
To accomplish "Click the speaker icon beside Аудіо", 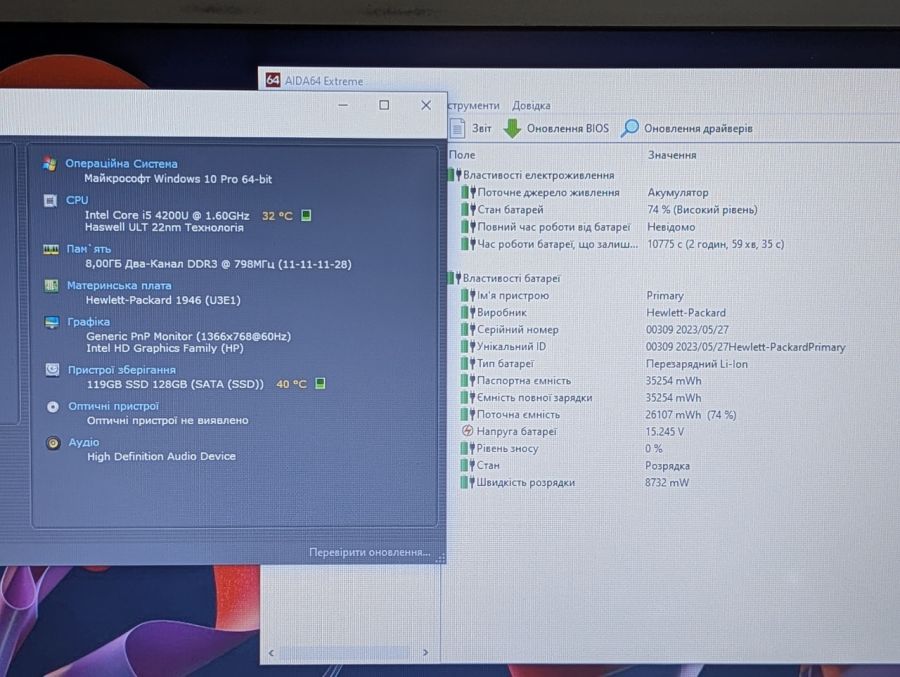I will click(x=53, y=443).
